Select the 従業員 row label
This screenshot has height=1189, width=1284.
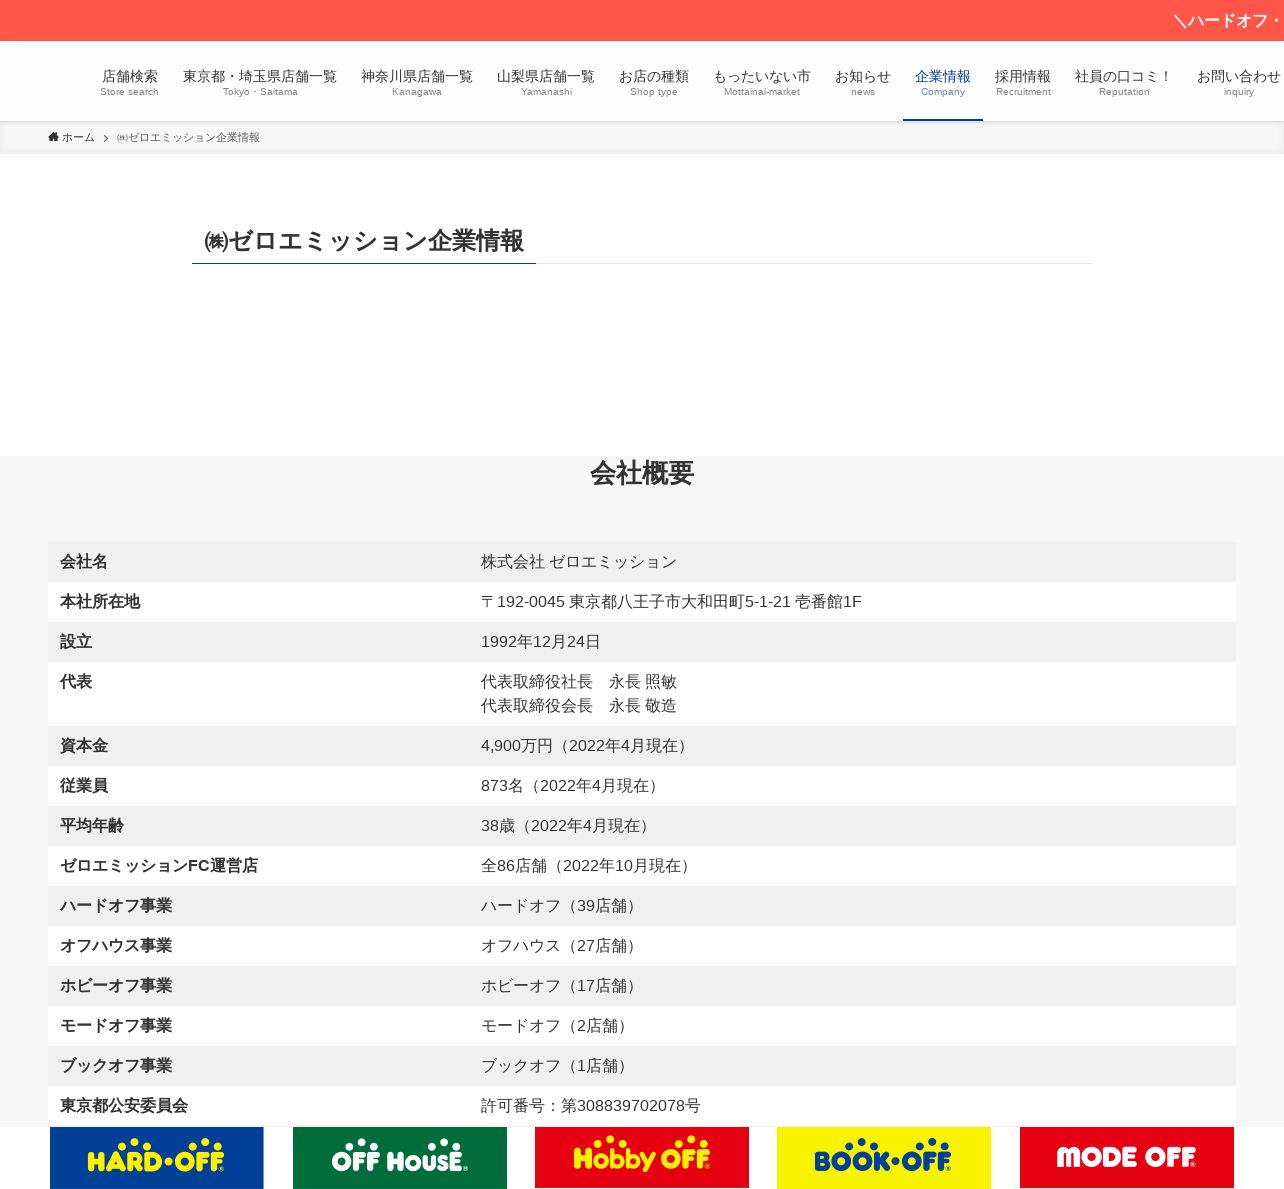pyautogui.click(x=84, y=786)
